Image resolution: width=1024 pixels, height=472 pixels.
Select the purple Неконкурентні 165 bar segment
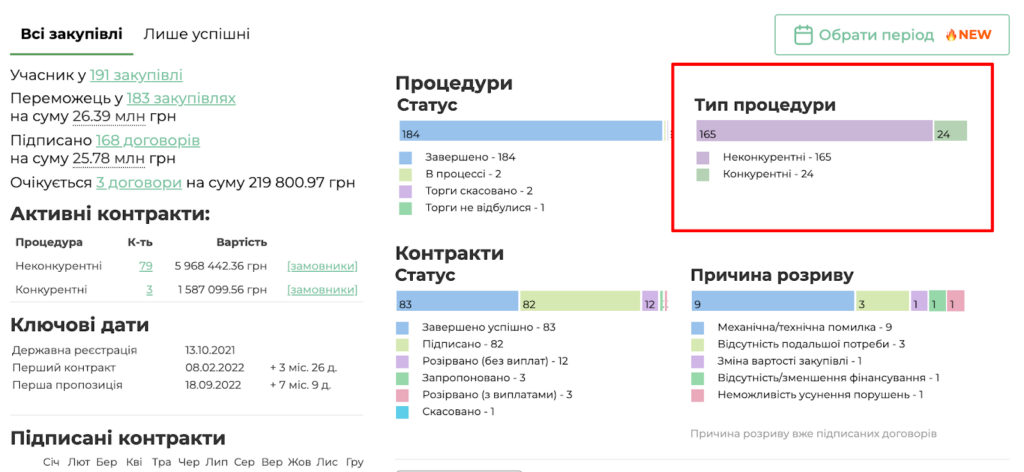814,132
